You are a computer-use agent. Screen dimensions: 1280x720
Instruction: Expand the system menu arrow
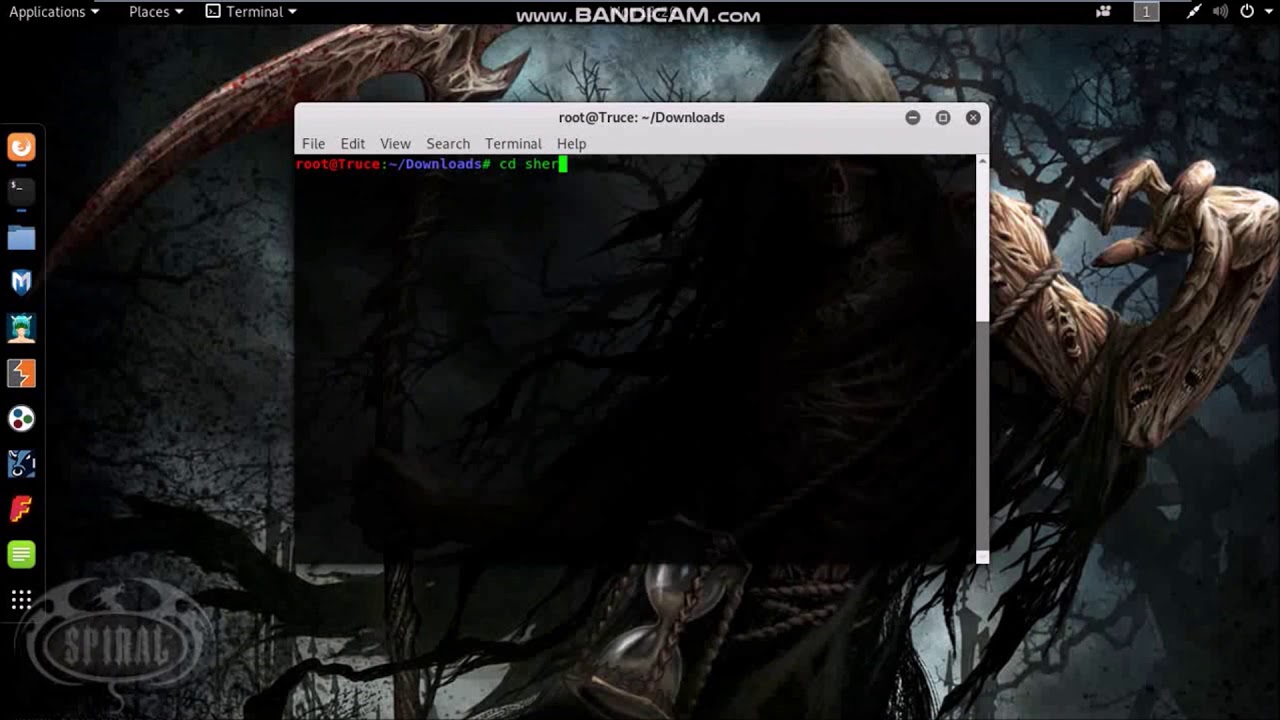1267,12
